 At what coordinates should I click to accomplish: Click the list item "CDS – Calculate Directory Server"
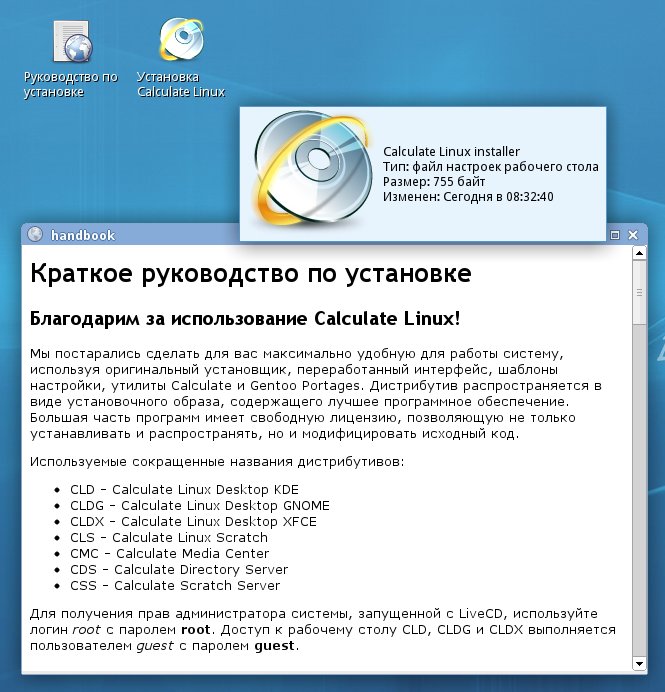(x=179, y=569)
